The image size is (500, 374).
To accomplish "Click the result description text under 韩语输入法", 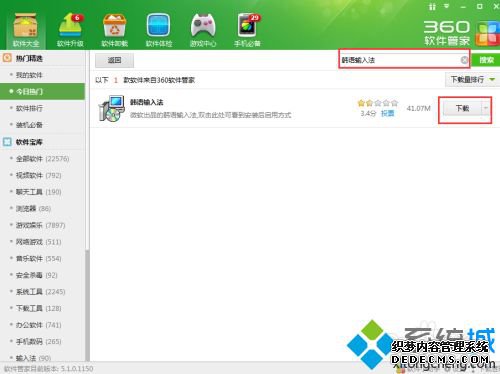I will point(210,115).
